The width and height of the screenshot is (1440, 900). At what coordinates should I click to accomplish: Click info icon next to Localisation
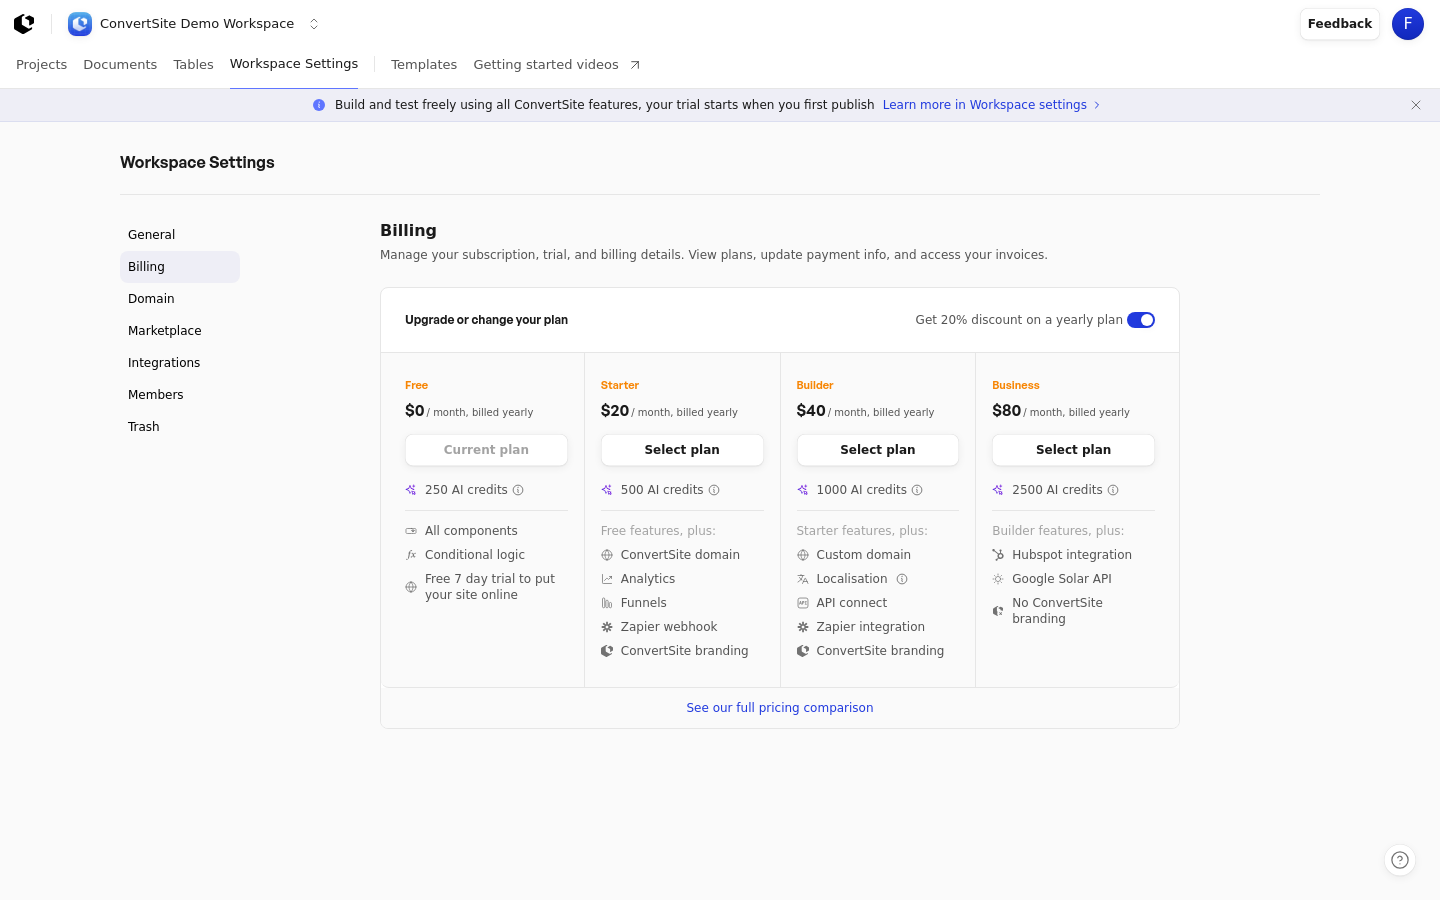pyautogui.click(x=902, y=579)
